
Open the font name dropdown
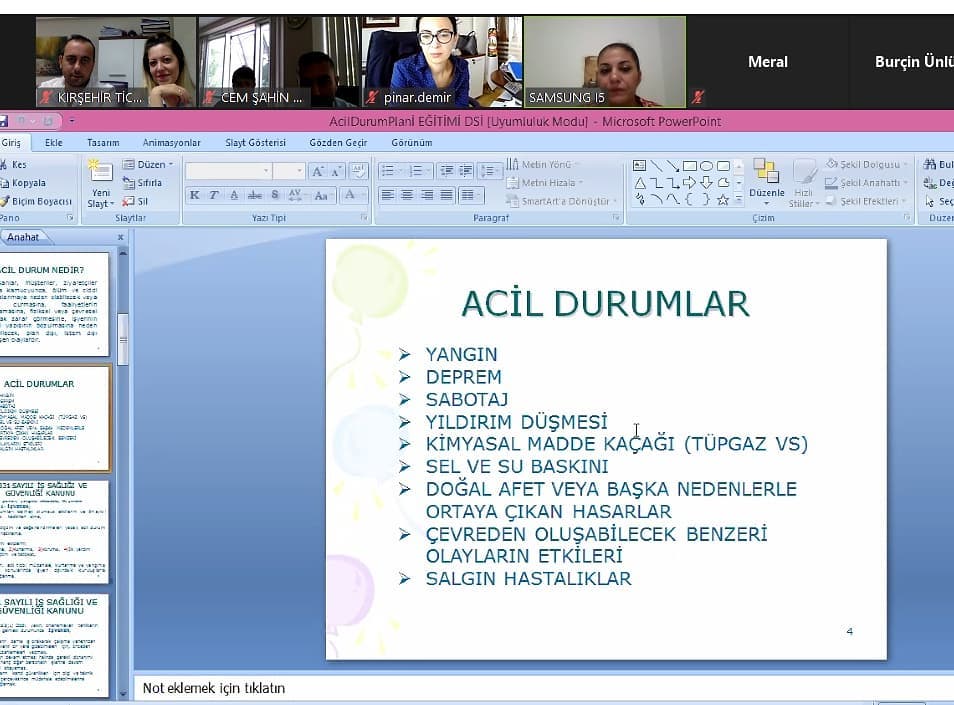[266, 171]
